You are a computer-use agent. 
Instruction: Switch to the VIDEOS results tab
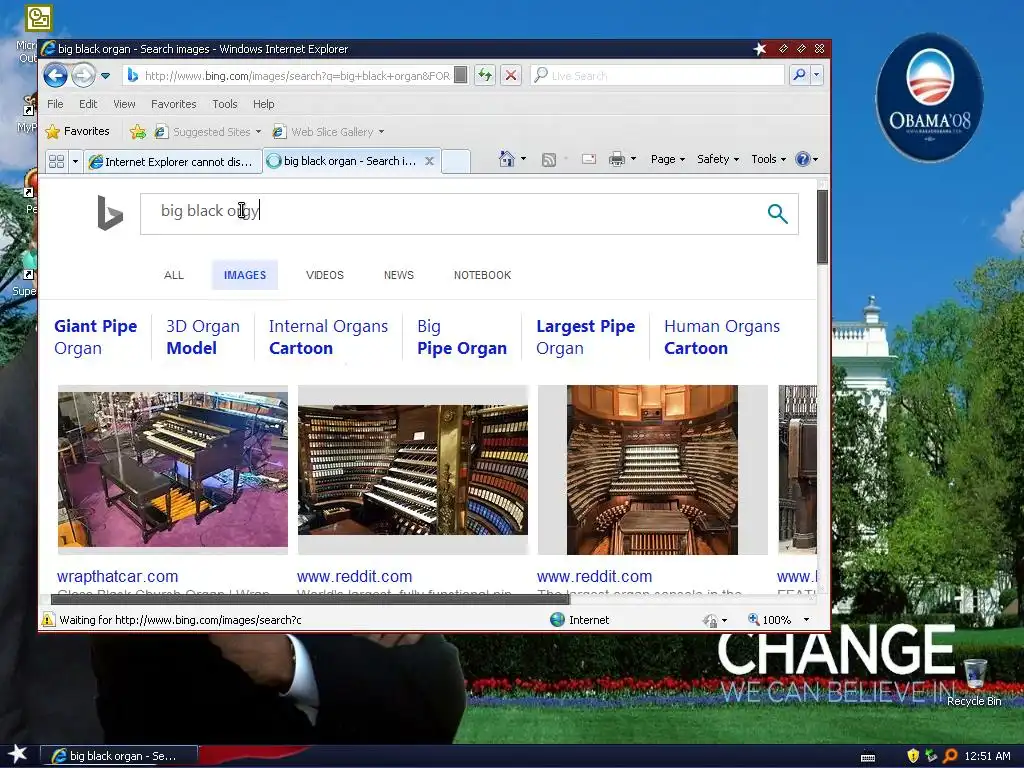click(325, 275)
